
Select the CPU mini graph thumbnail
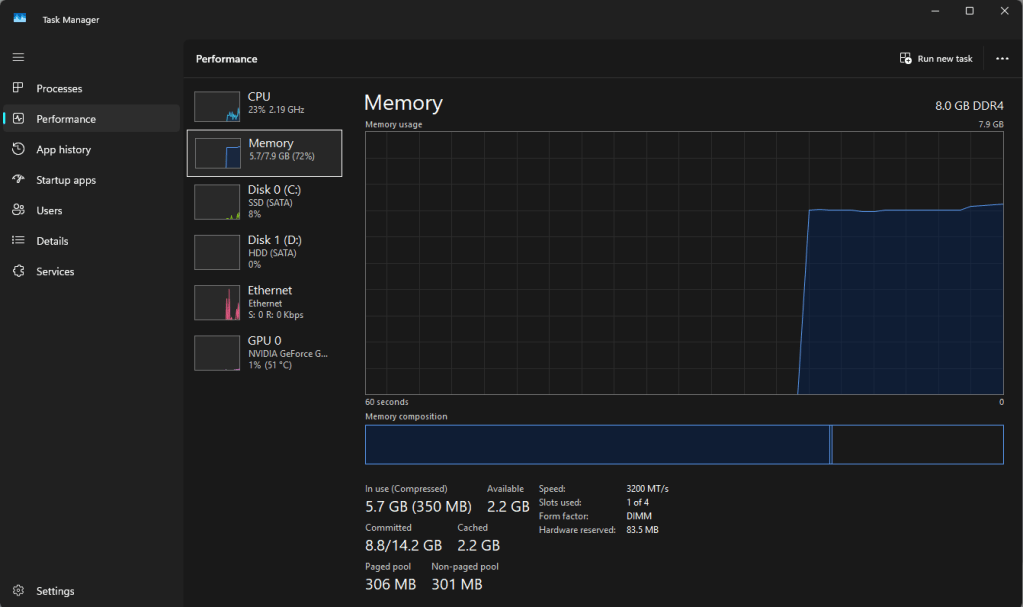coord(217,106)
